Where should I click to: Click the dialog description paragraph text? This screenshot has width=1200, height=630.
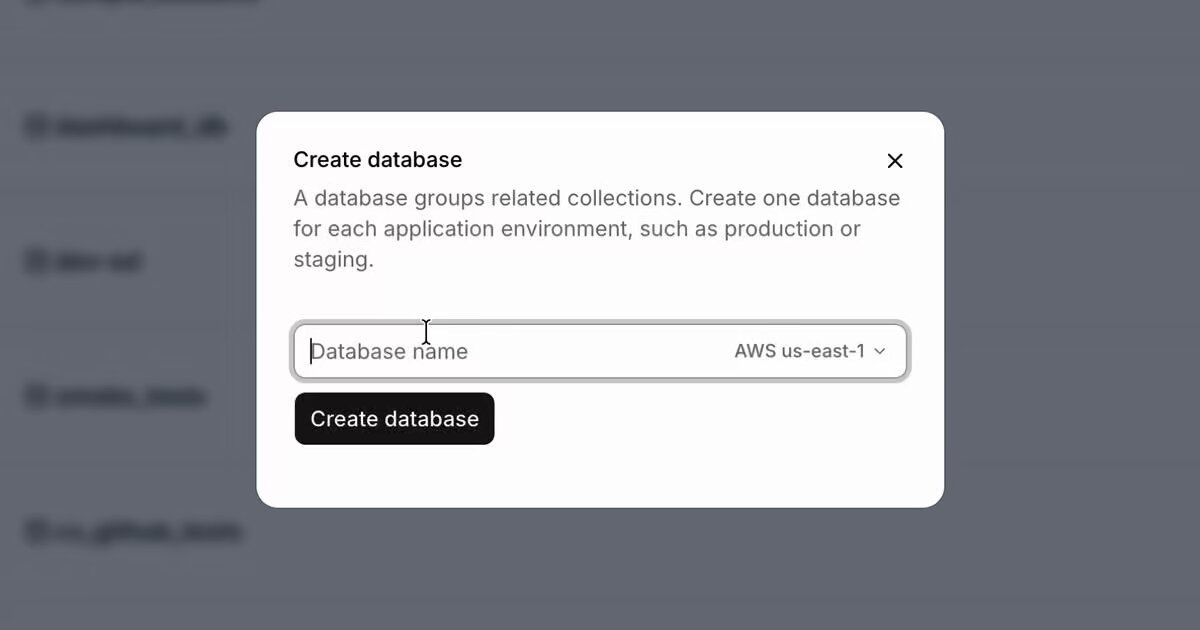click(x=597, y=229)
